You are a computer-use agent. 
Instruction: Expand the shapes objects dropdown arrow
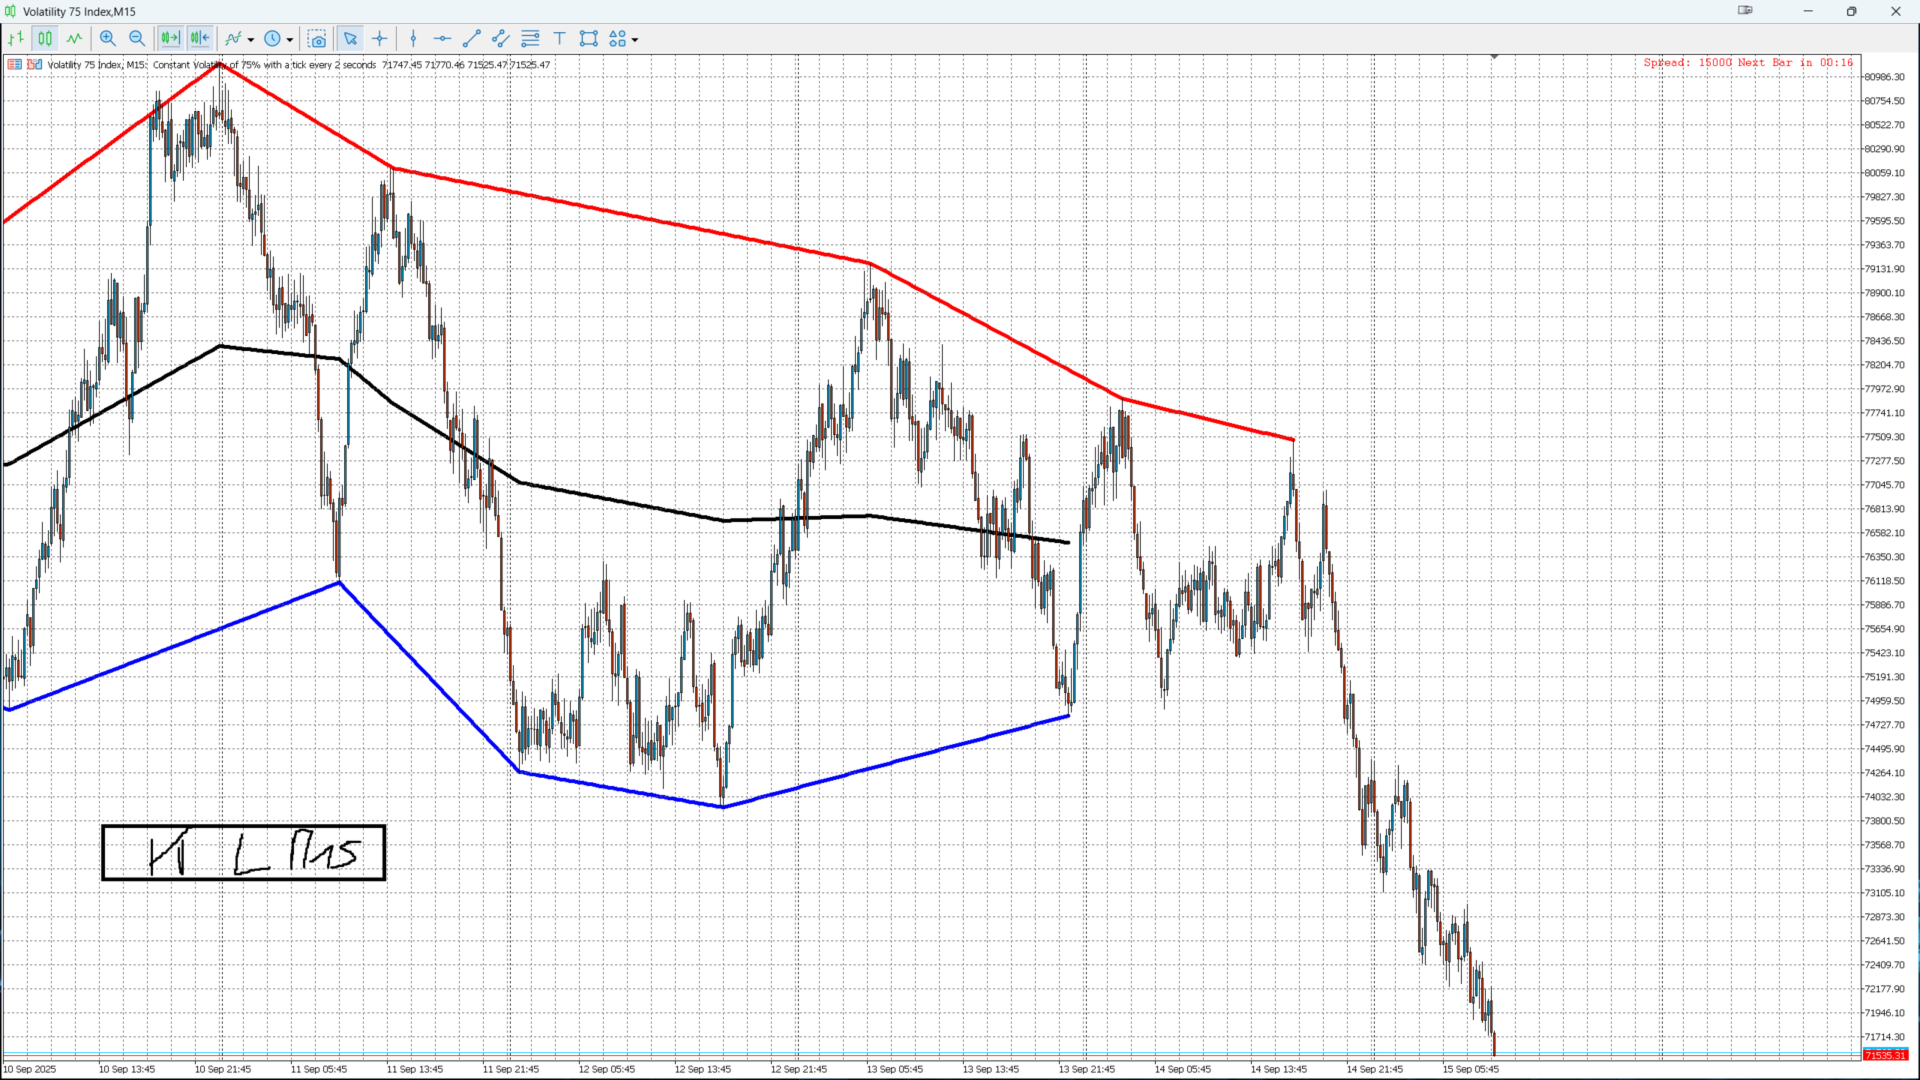pos(635,40)
